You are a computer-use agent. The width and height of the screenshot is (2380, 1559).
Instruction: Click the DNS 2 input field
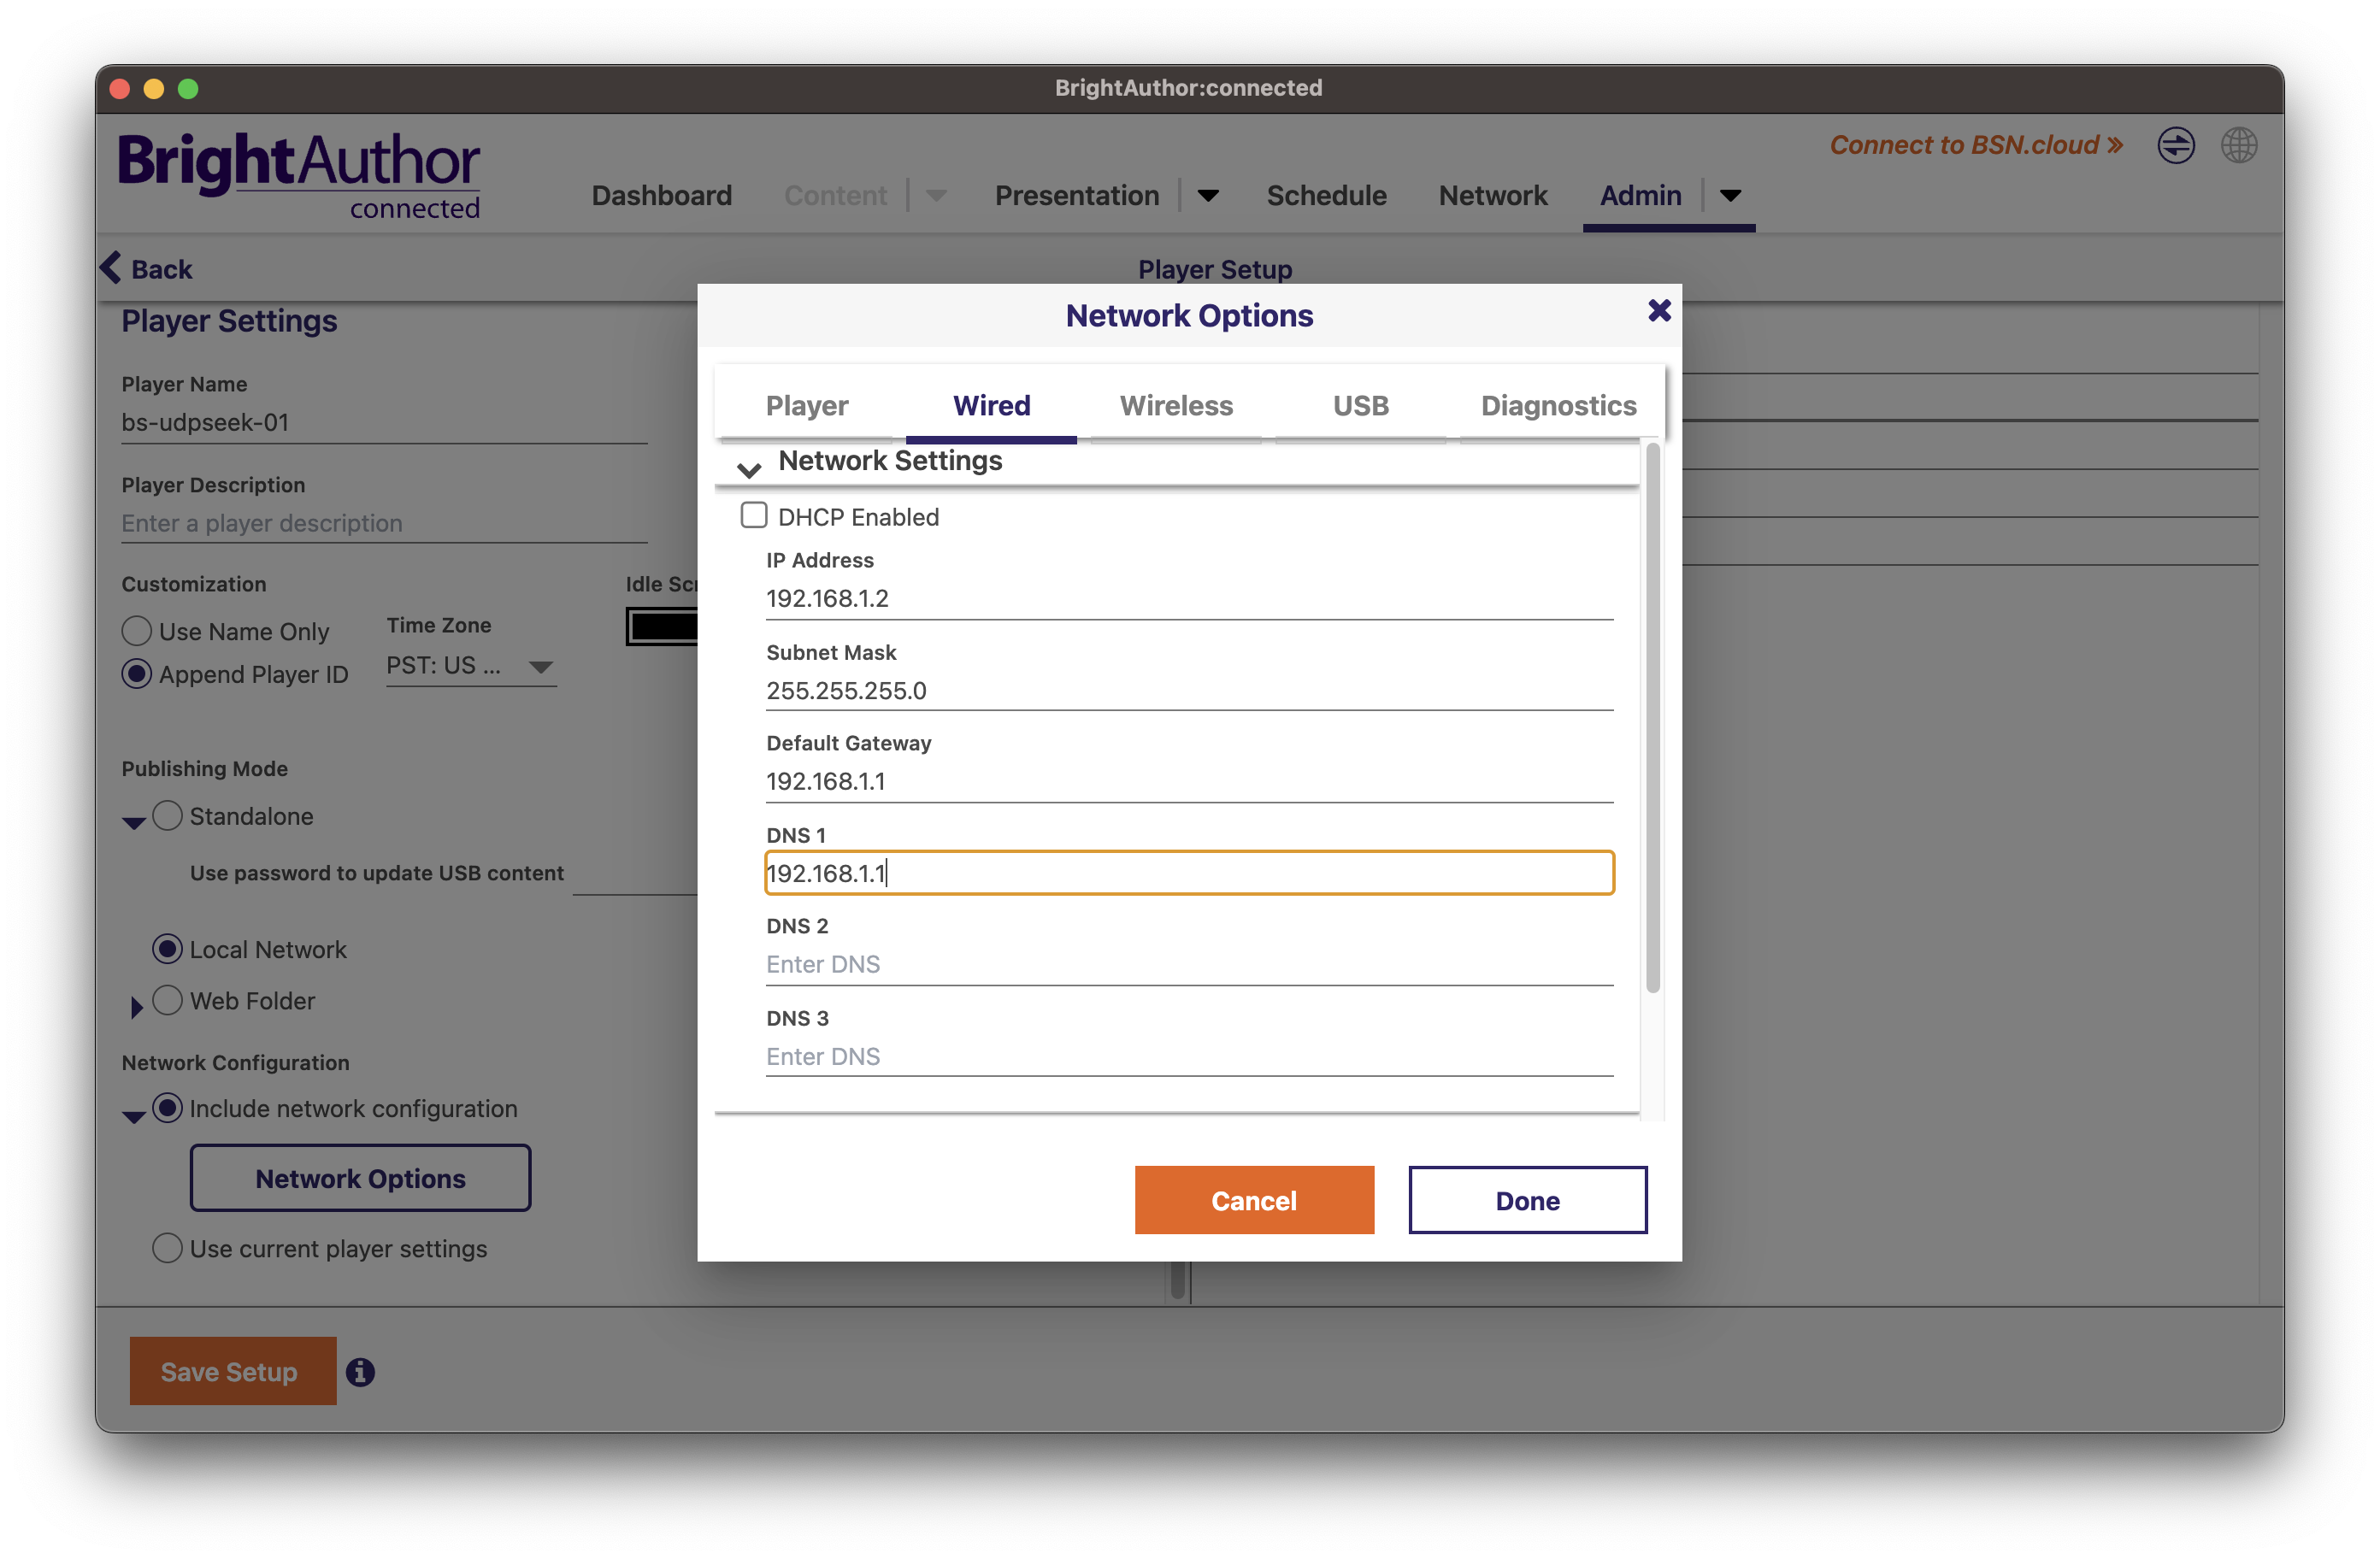[1188, 964]
